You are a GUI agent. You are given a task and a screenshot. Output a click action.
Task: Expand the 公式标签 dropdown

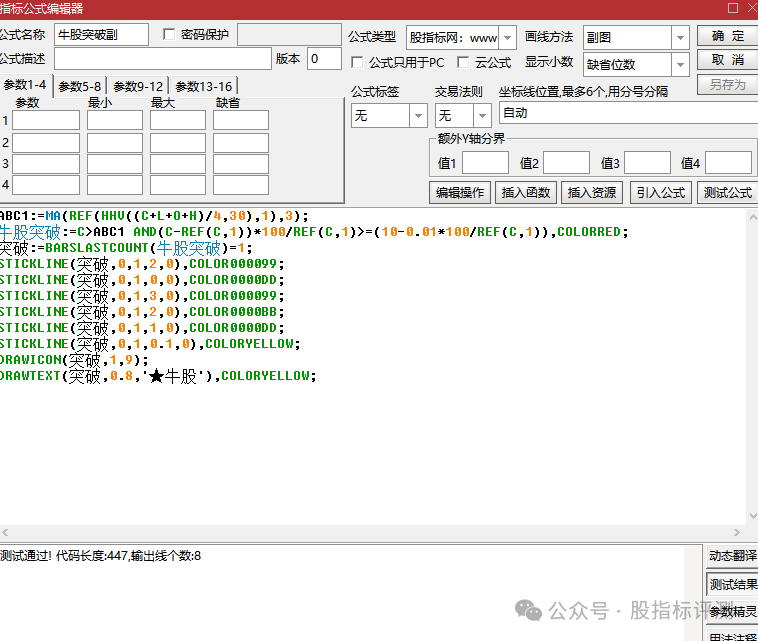point(418,116)
